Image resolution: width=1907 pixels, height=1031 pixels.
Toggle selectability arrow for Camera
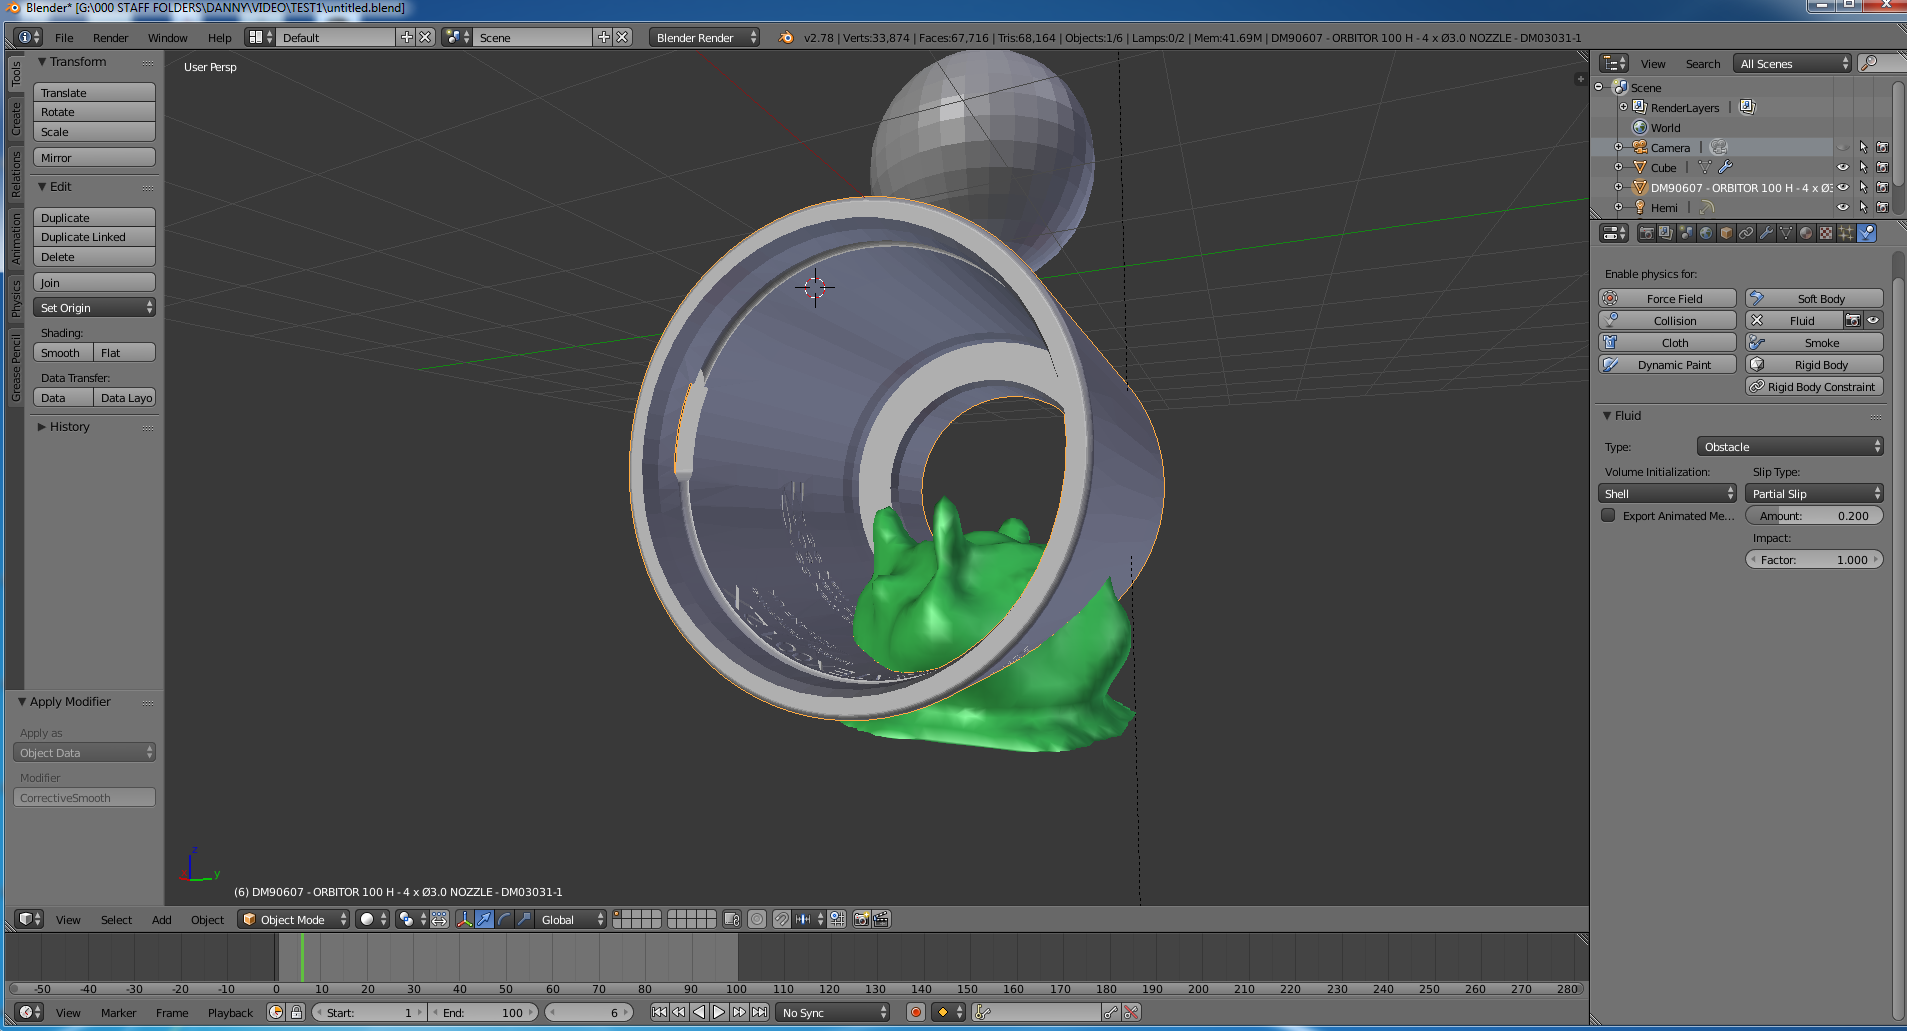click(x=1862, y=147)
